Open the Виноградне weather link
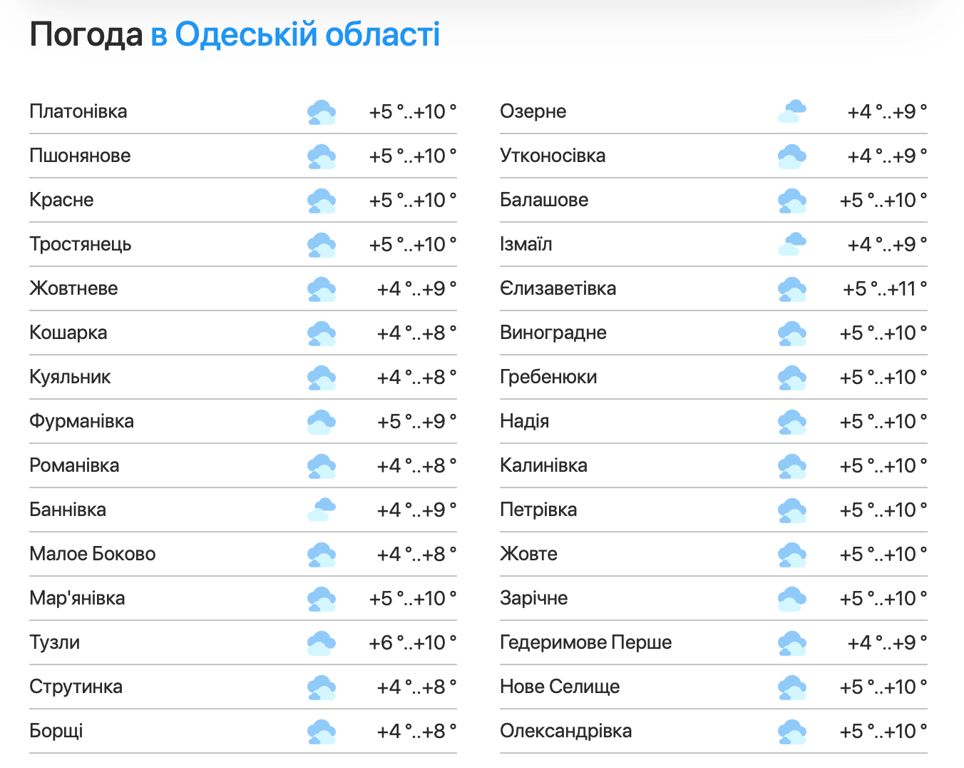Viewport: 964px width, 768px height. pyautogui.click(x=553, y=333)
